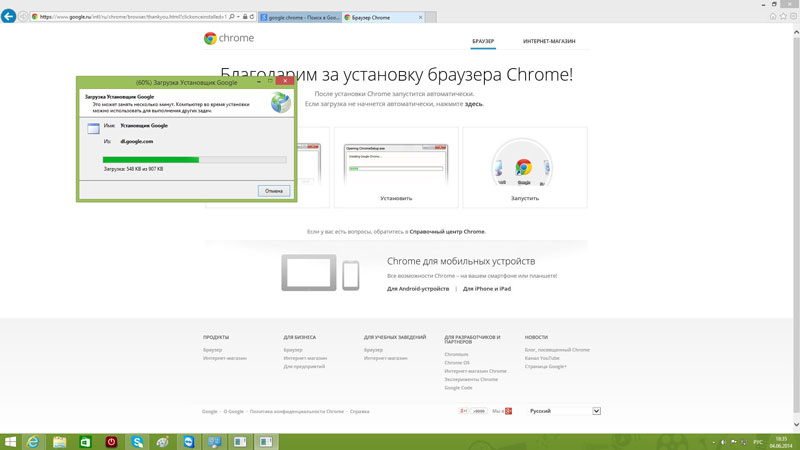Screen dimensions: 800x450
Task: Open Windows Store from the taskbar
Action: point(85,442)
